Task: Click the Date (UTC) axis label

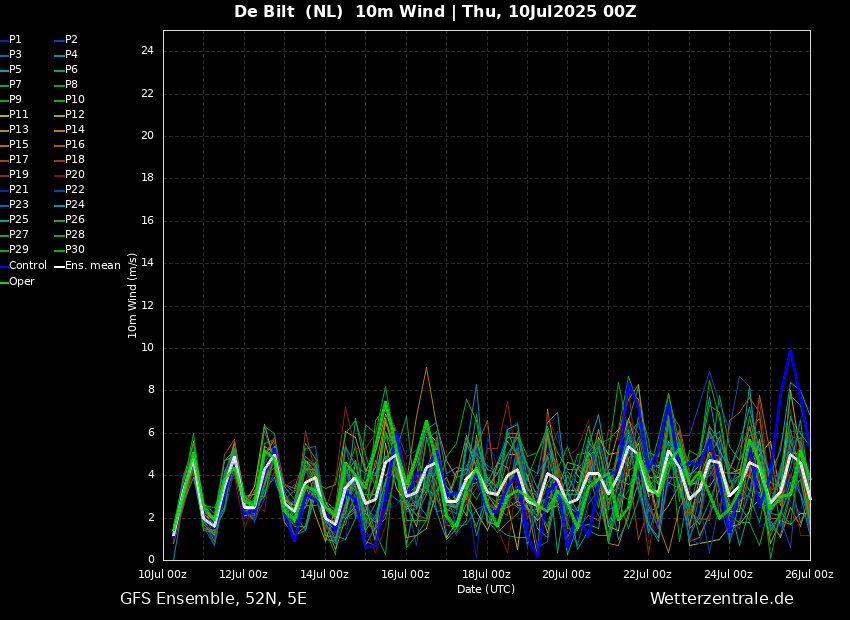Action: coord(486,590)
